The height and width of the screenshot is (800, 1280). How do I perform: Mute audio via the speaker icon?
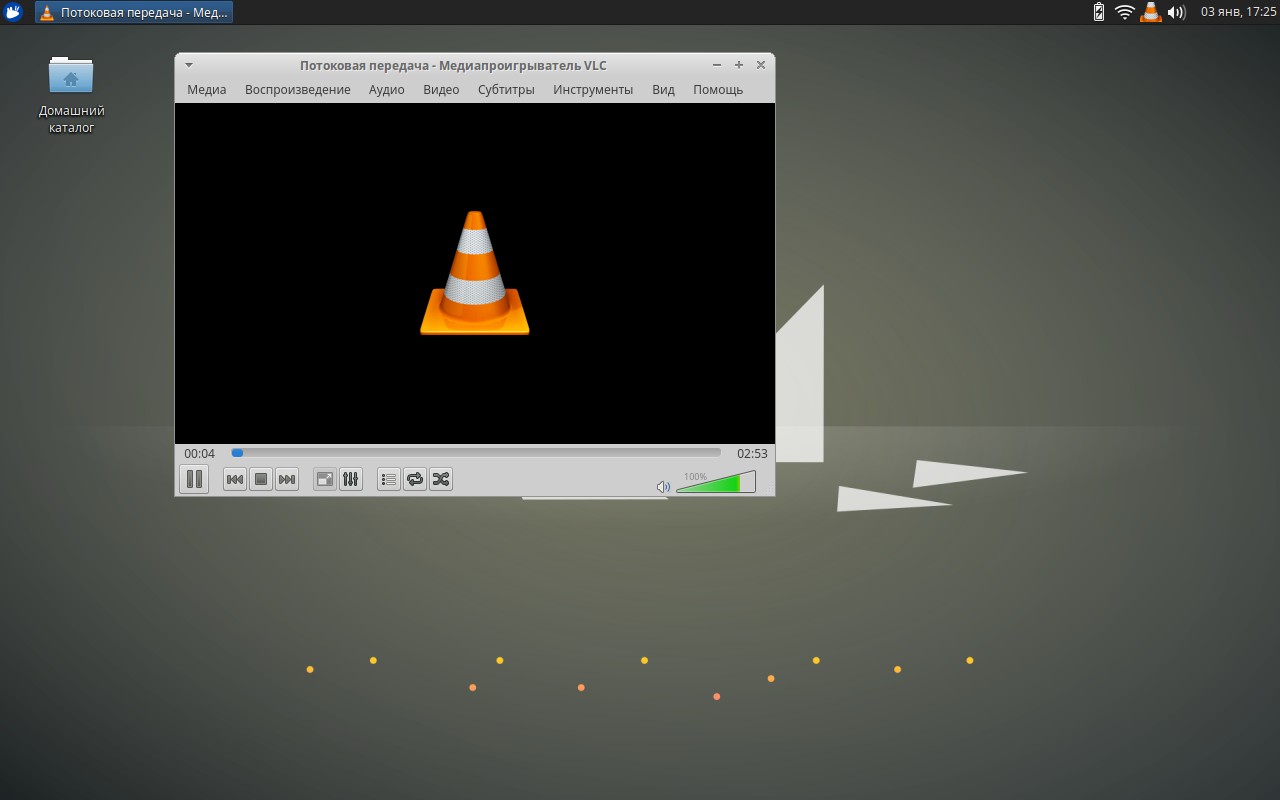coord(663,487)
